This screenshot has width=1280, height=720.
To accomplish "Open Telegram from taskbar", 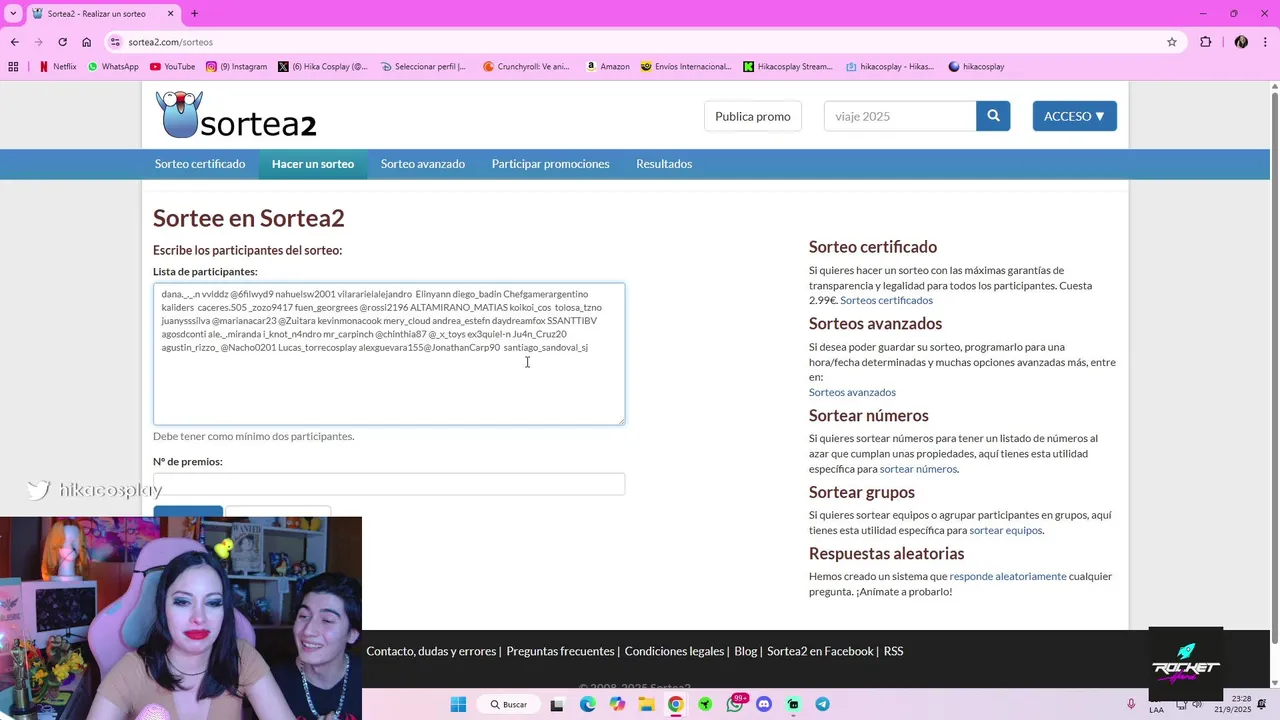I will [822, 704].
